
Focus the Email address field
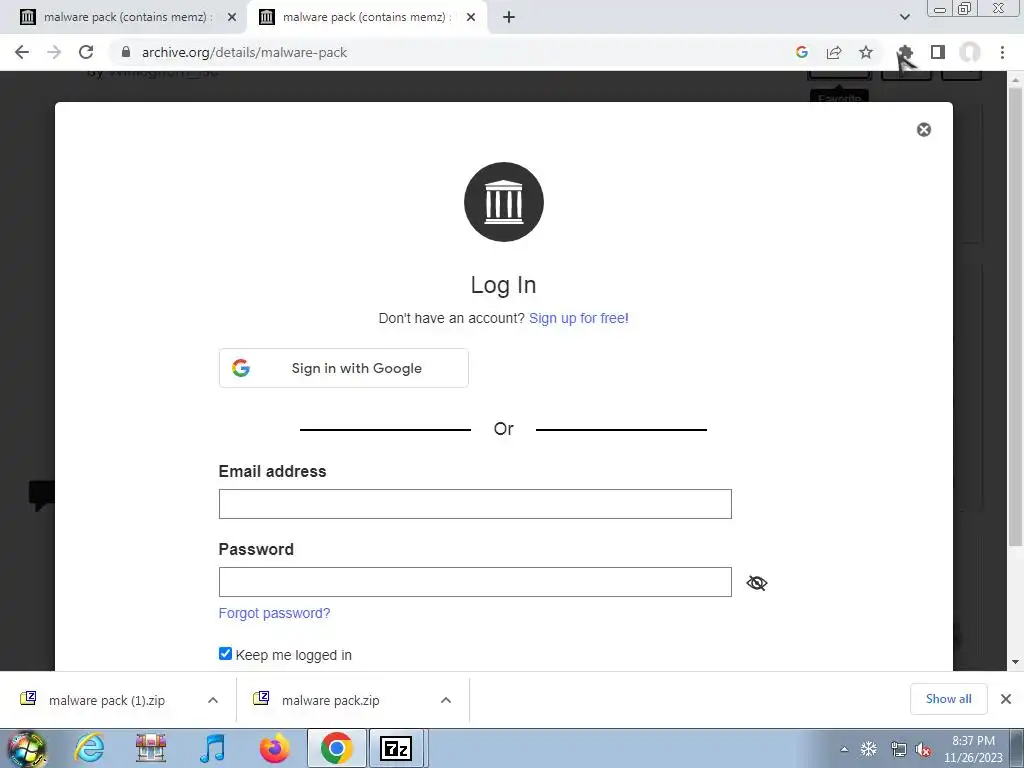475,504
